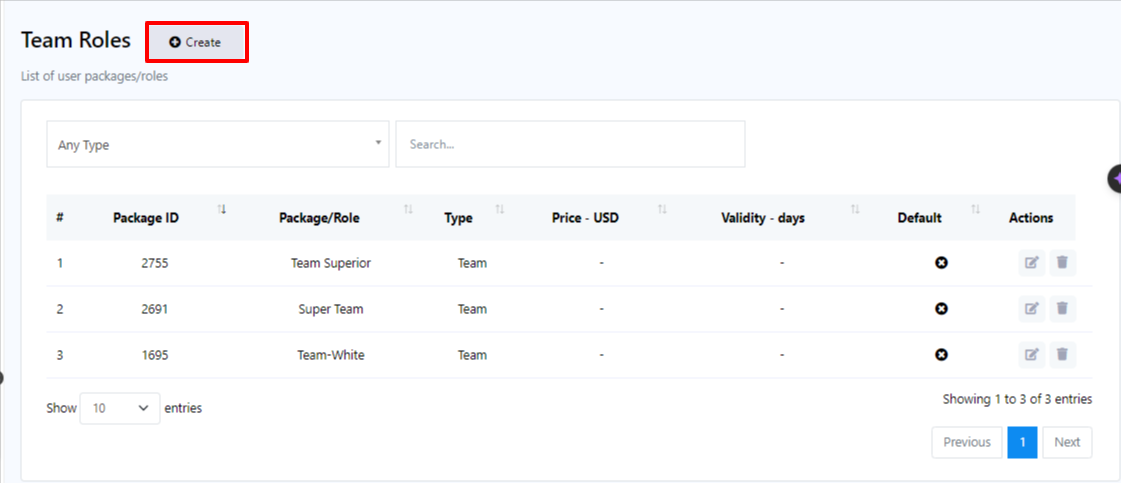Click the Search input field
1121x483 pixels.
click(570, 145)
